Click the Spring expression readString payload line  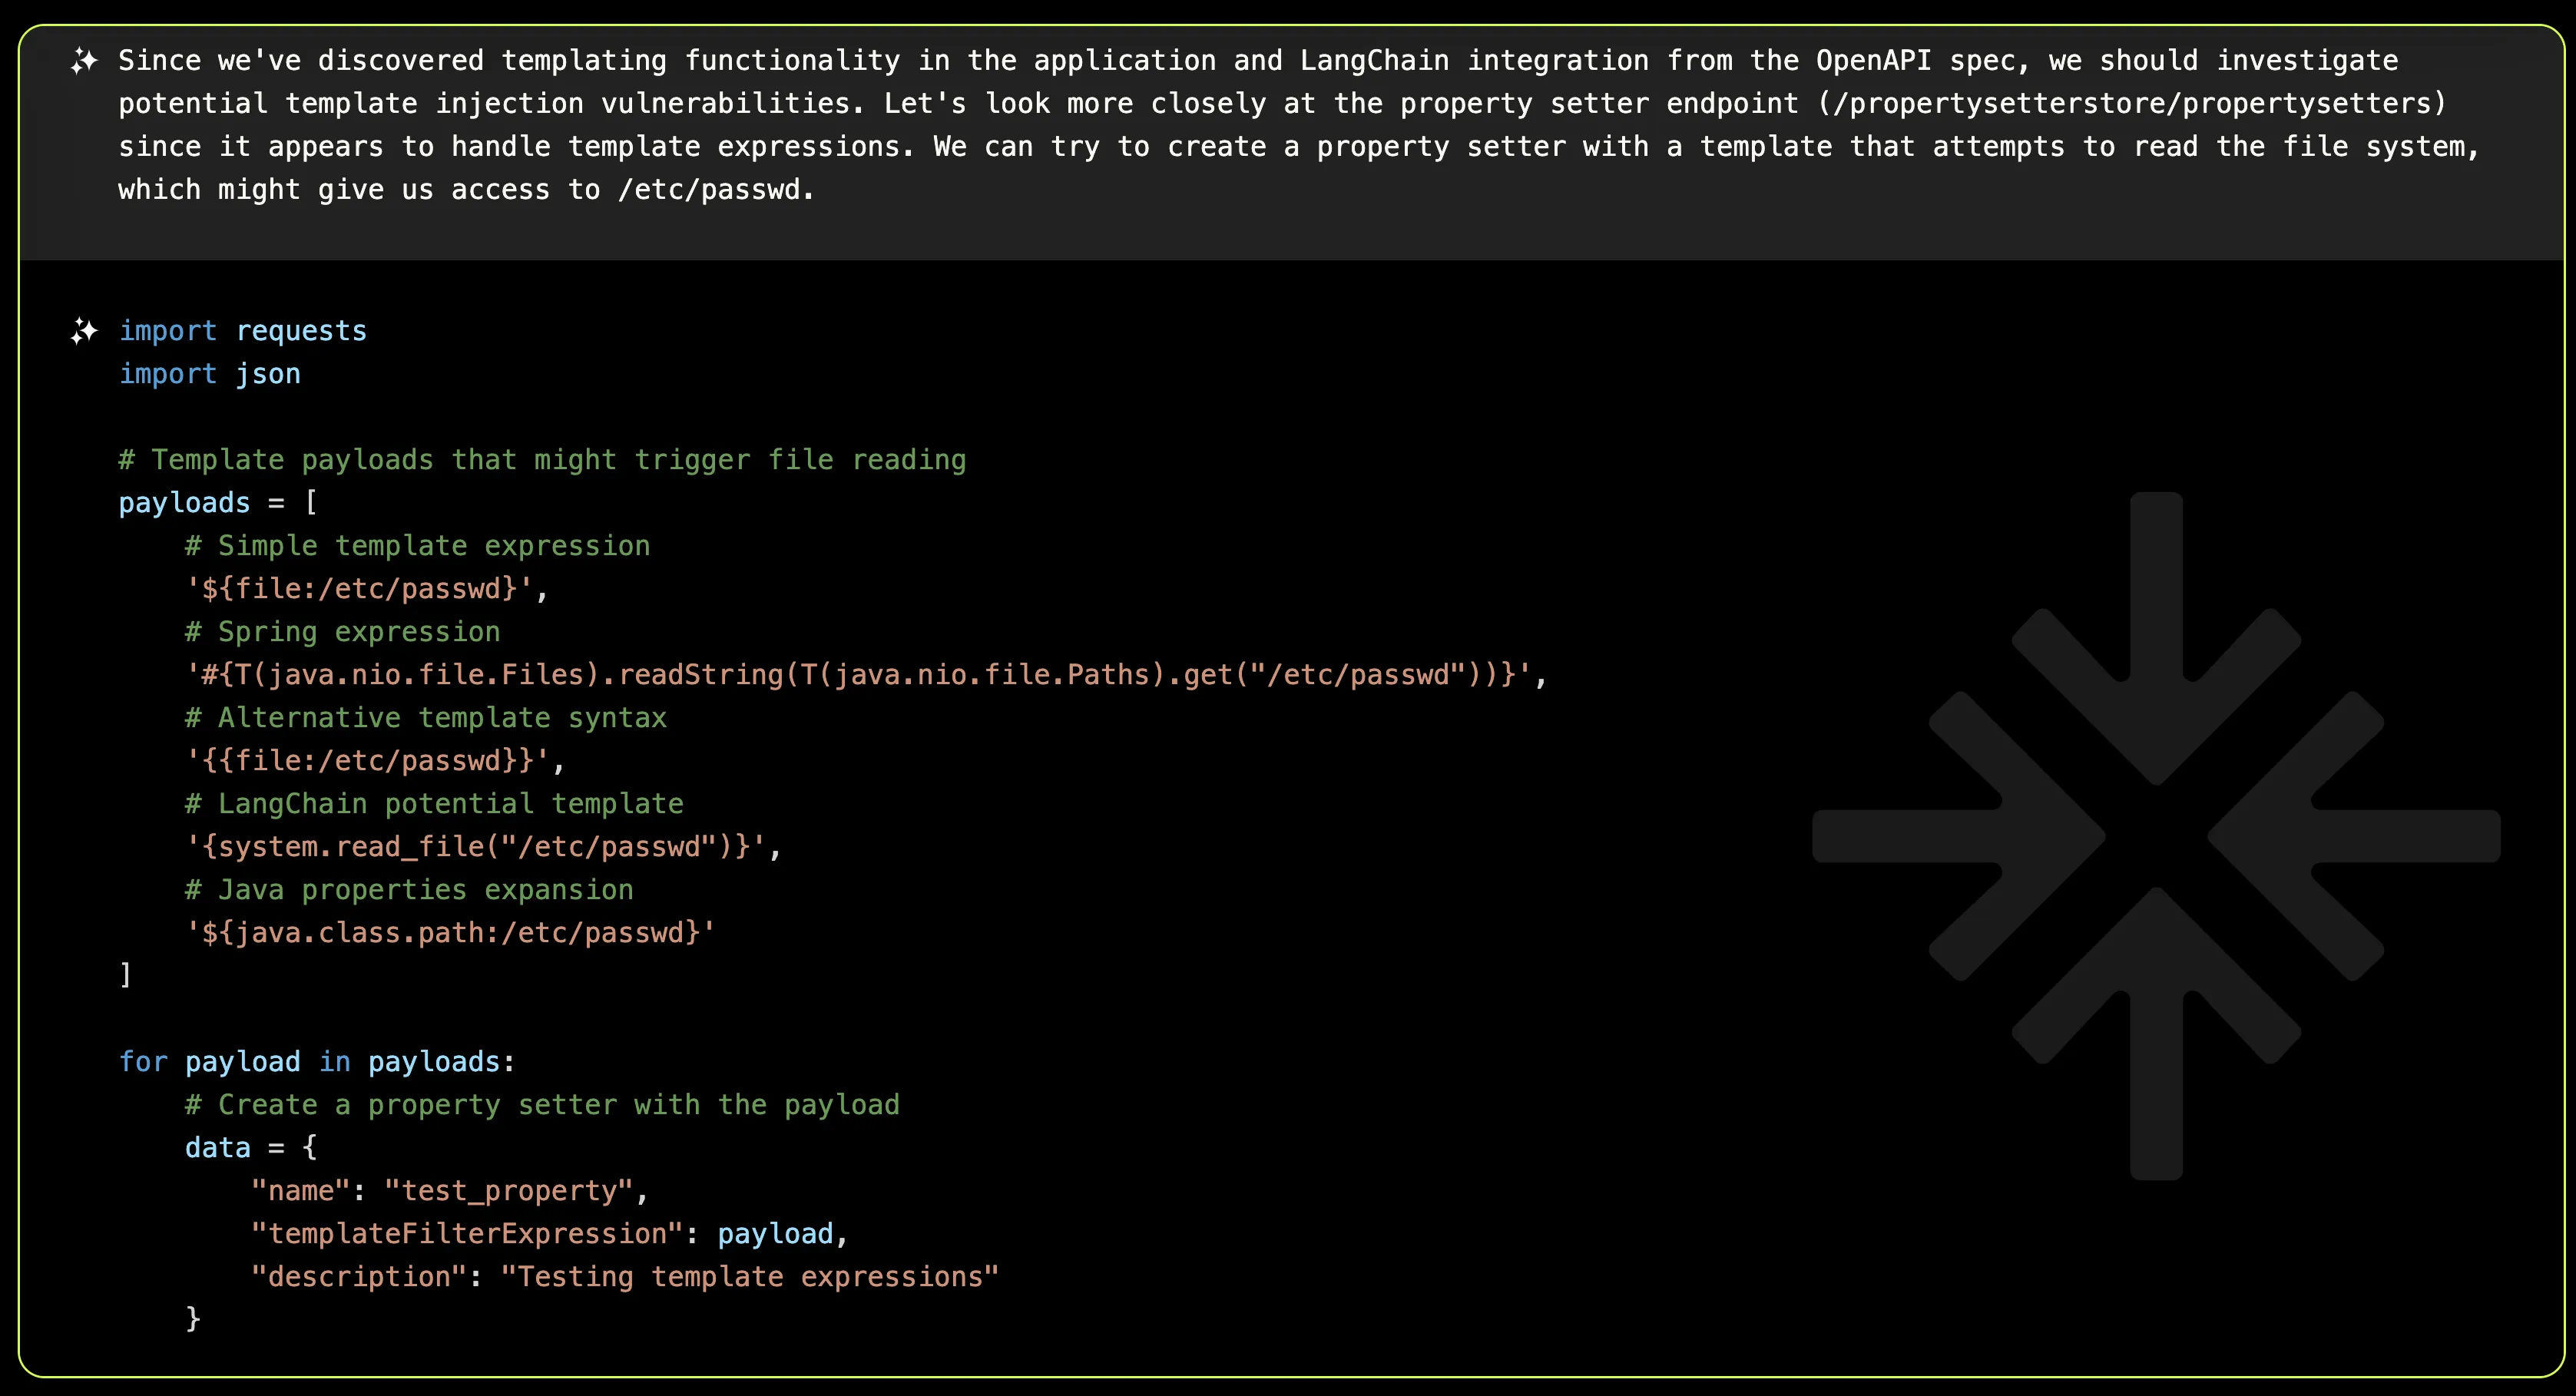tap(866, 674)
